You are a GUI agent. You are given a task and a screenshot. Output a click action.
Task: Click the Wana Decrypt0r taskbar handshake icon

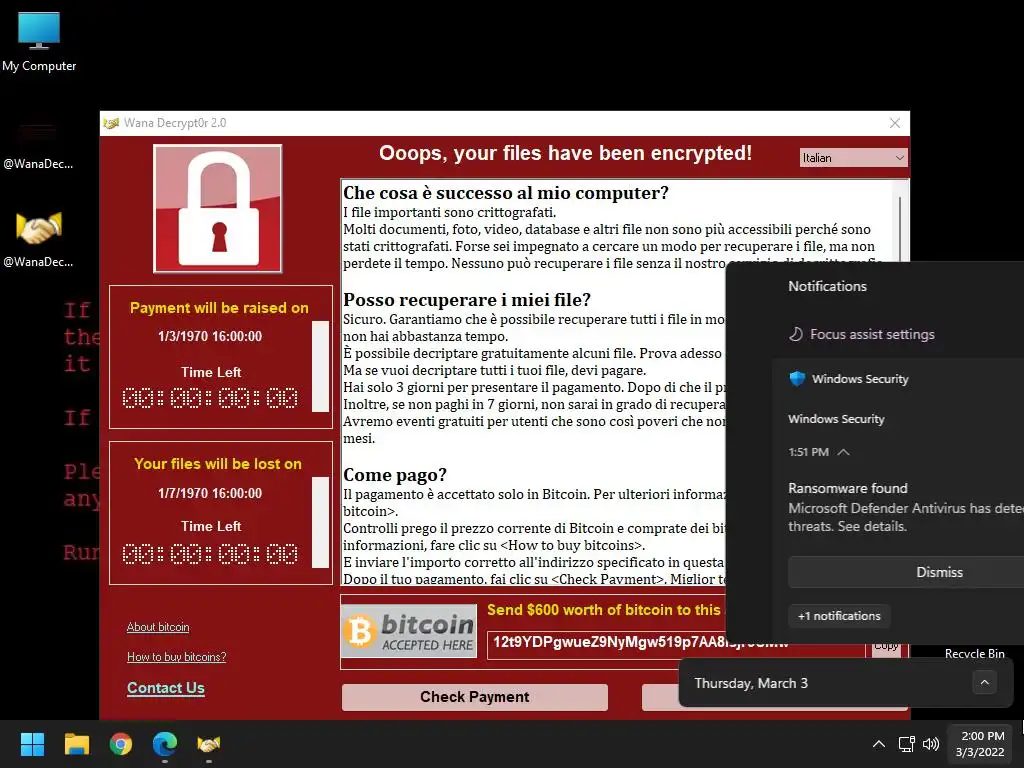[x=209, y=744]
